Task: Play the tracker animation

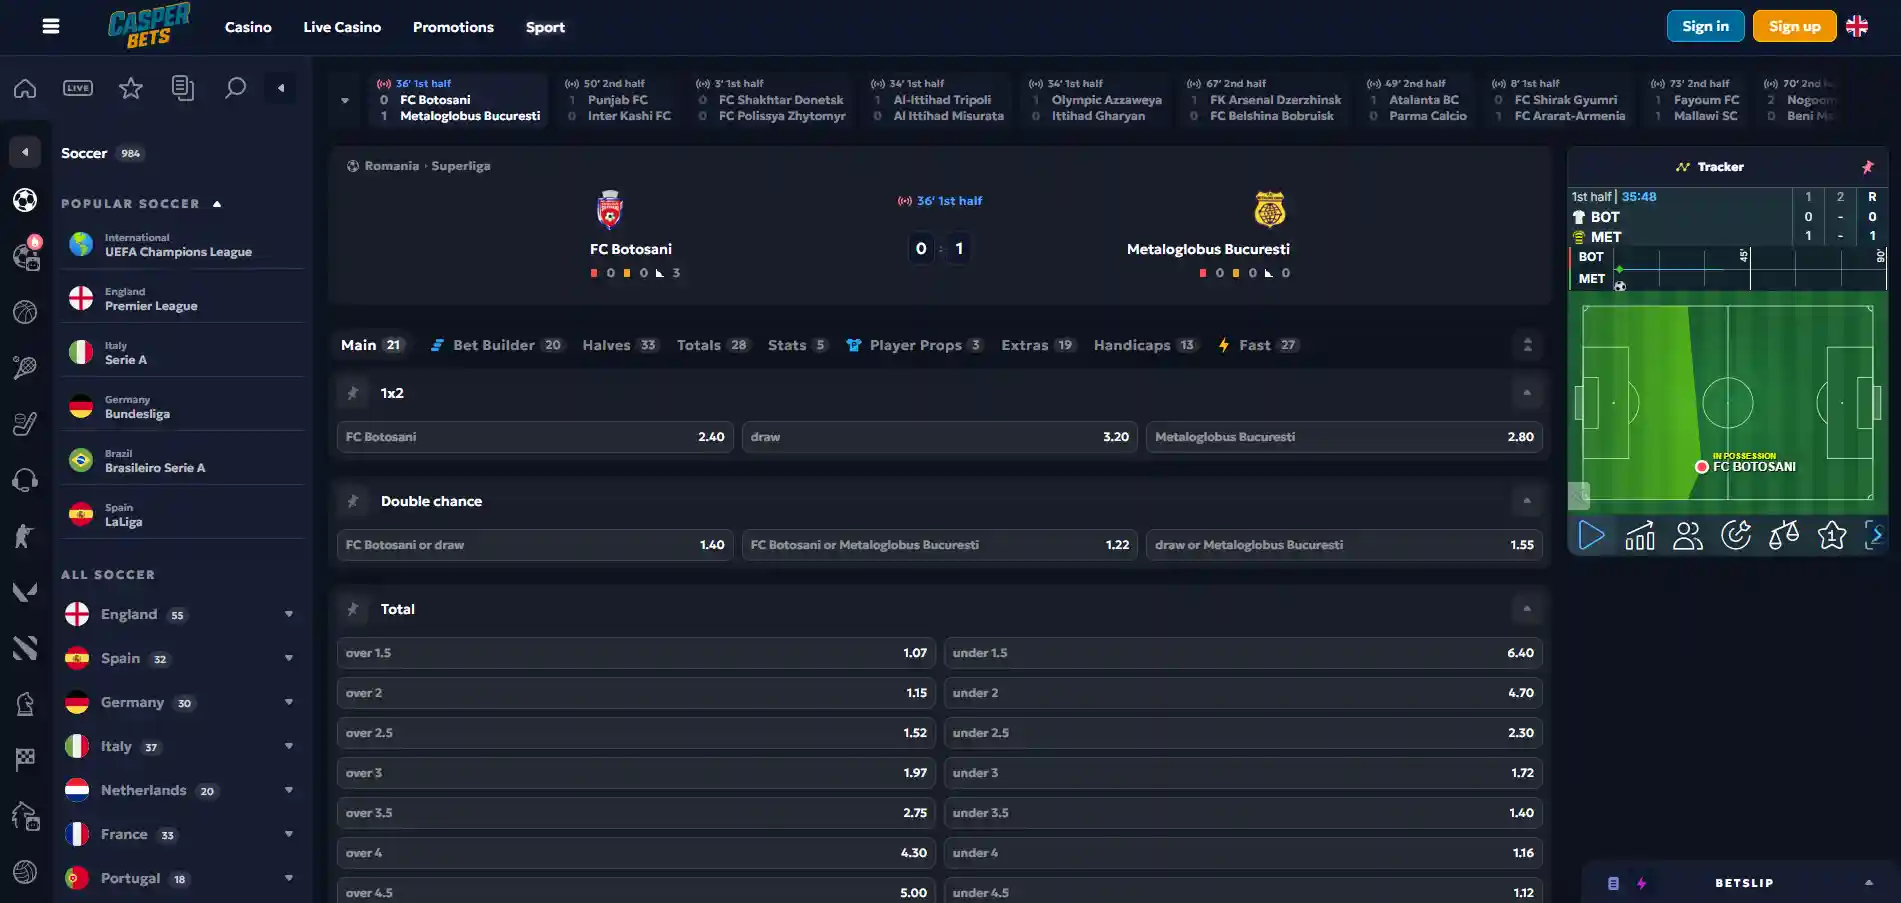Action: 1591,536
